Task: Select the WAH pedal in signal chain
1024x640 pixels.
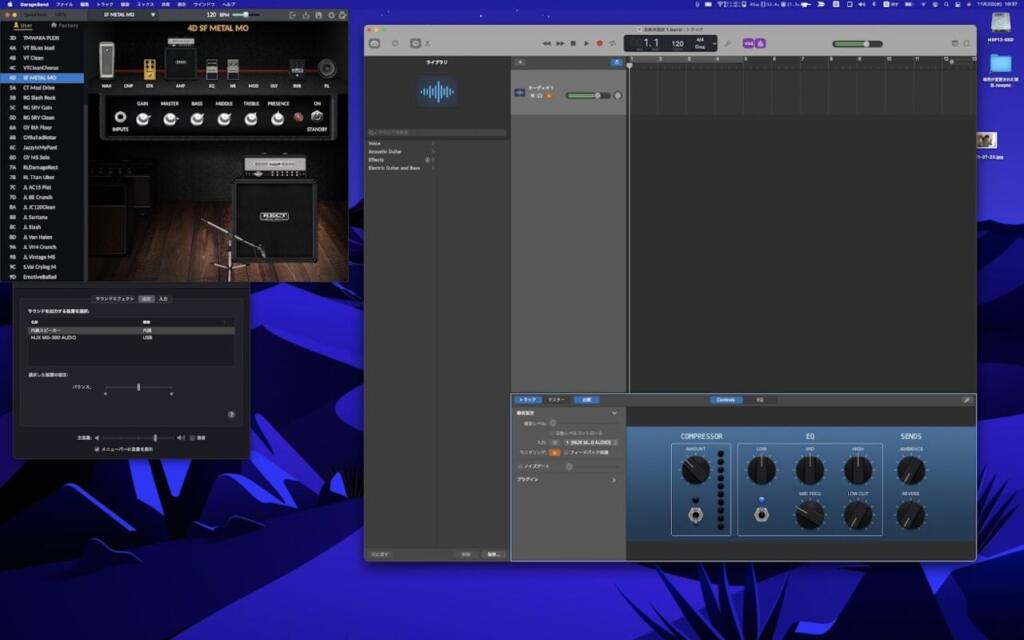Action: [x=106, y=60]
